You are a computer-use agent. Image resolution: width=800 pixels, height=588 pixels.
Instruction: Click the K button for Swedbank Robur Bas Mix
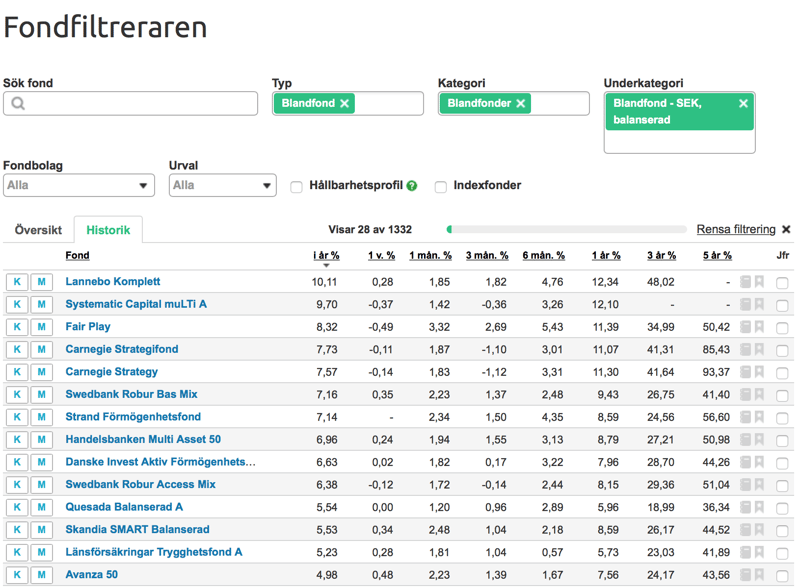17,395
